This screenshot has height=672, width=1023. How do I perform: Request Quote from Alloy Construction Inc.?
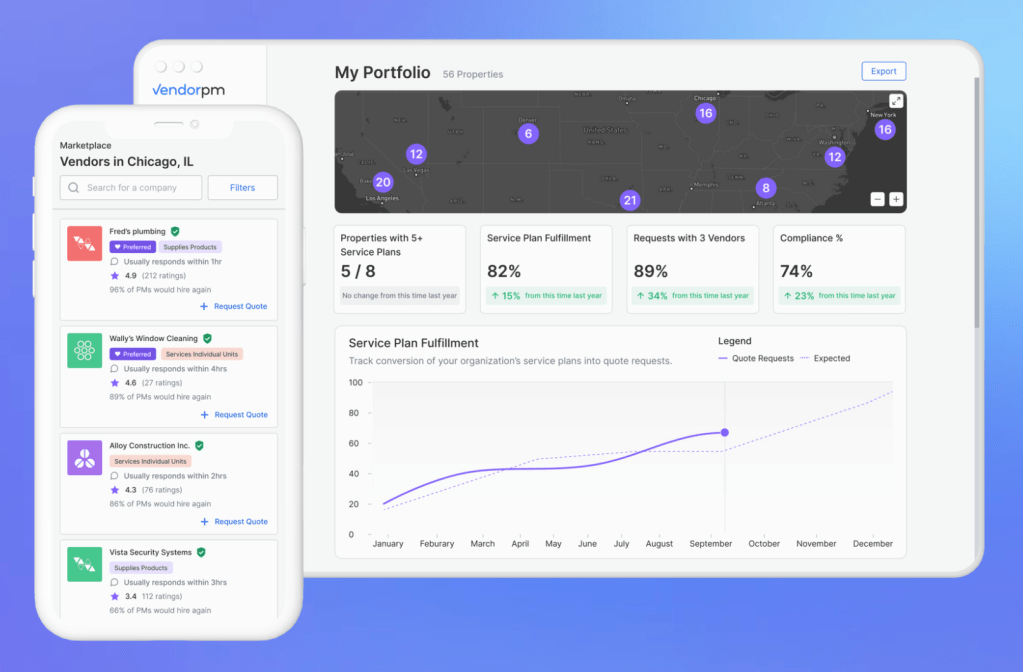234,522
